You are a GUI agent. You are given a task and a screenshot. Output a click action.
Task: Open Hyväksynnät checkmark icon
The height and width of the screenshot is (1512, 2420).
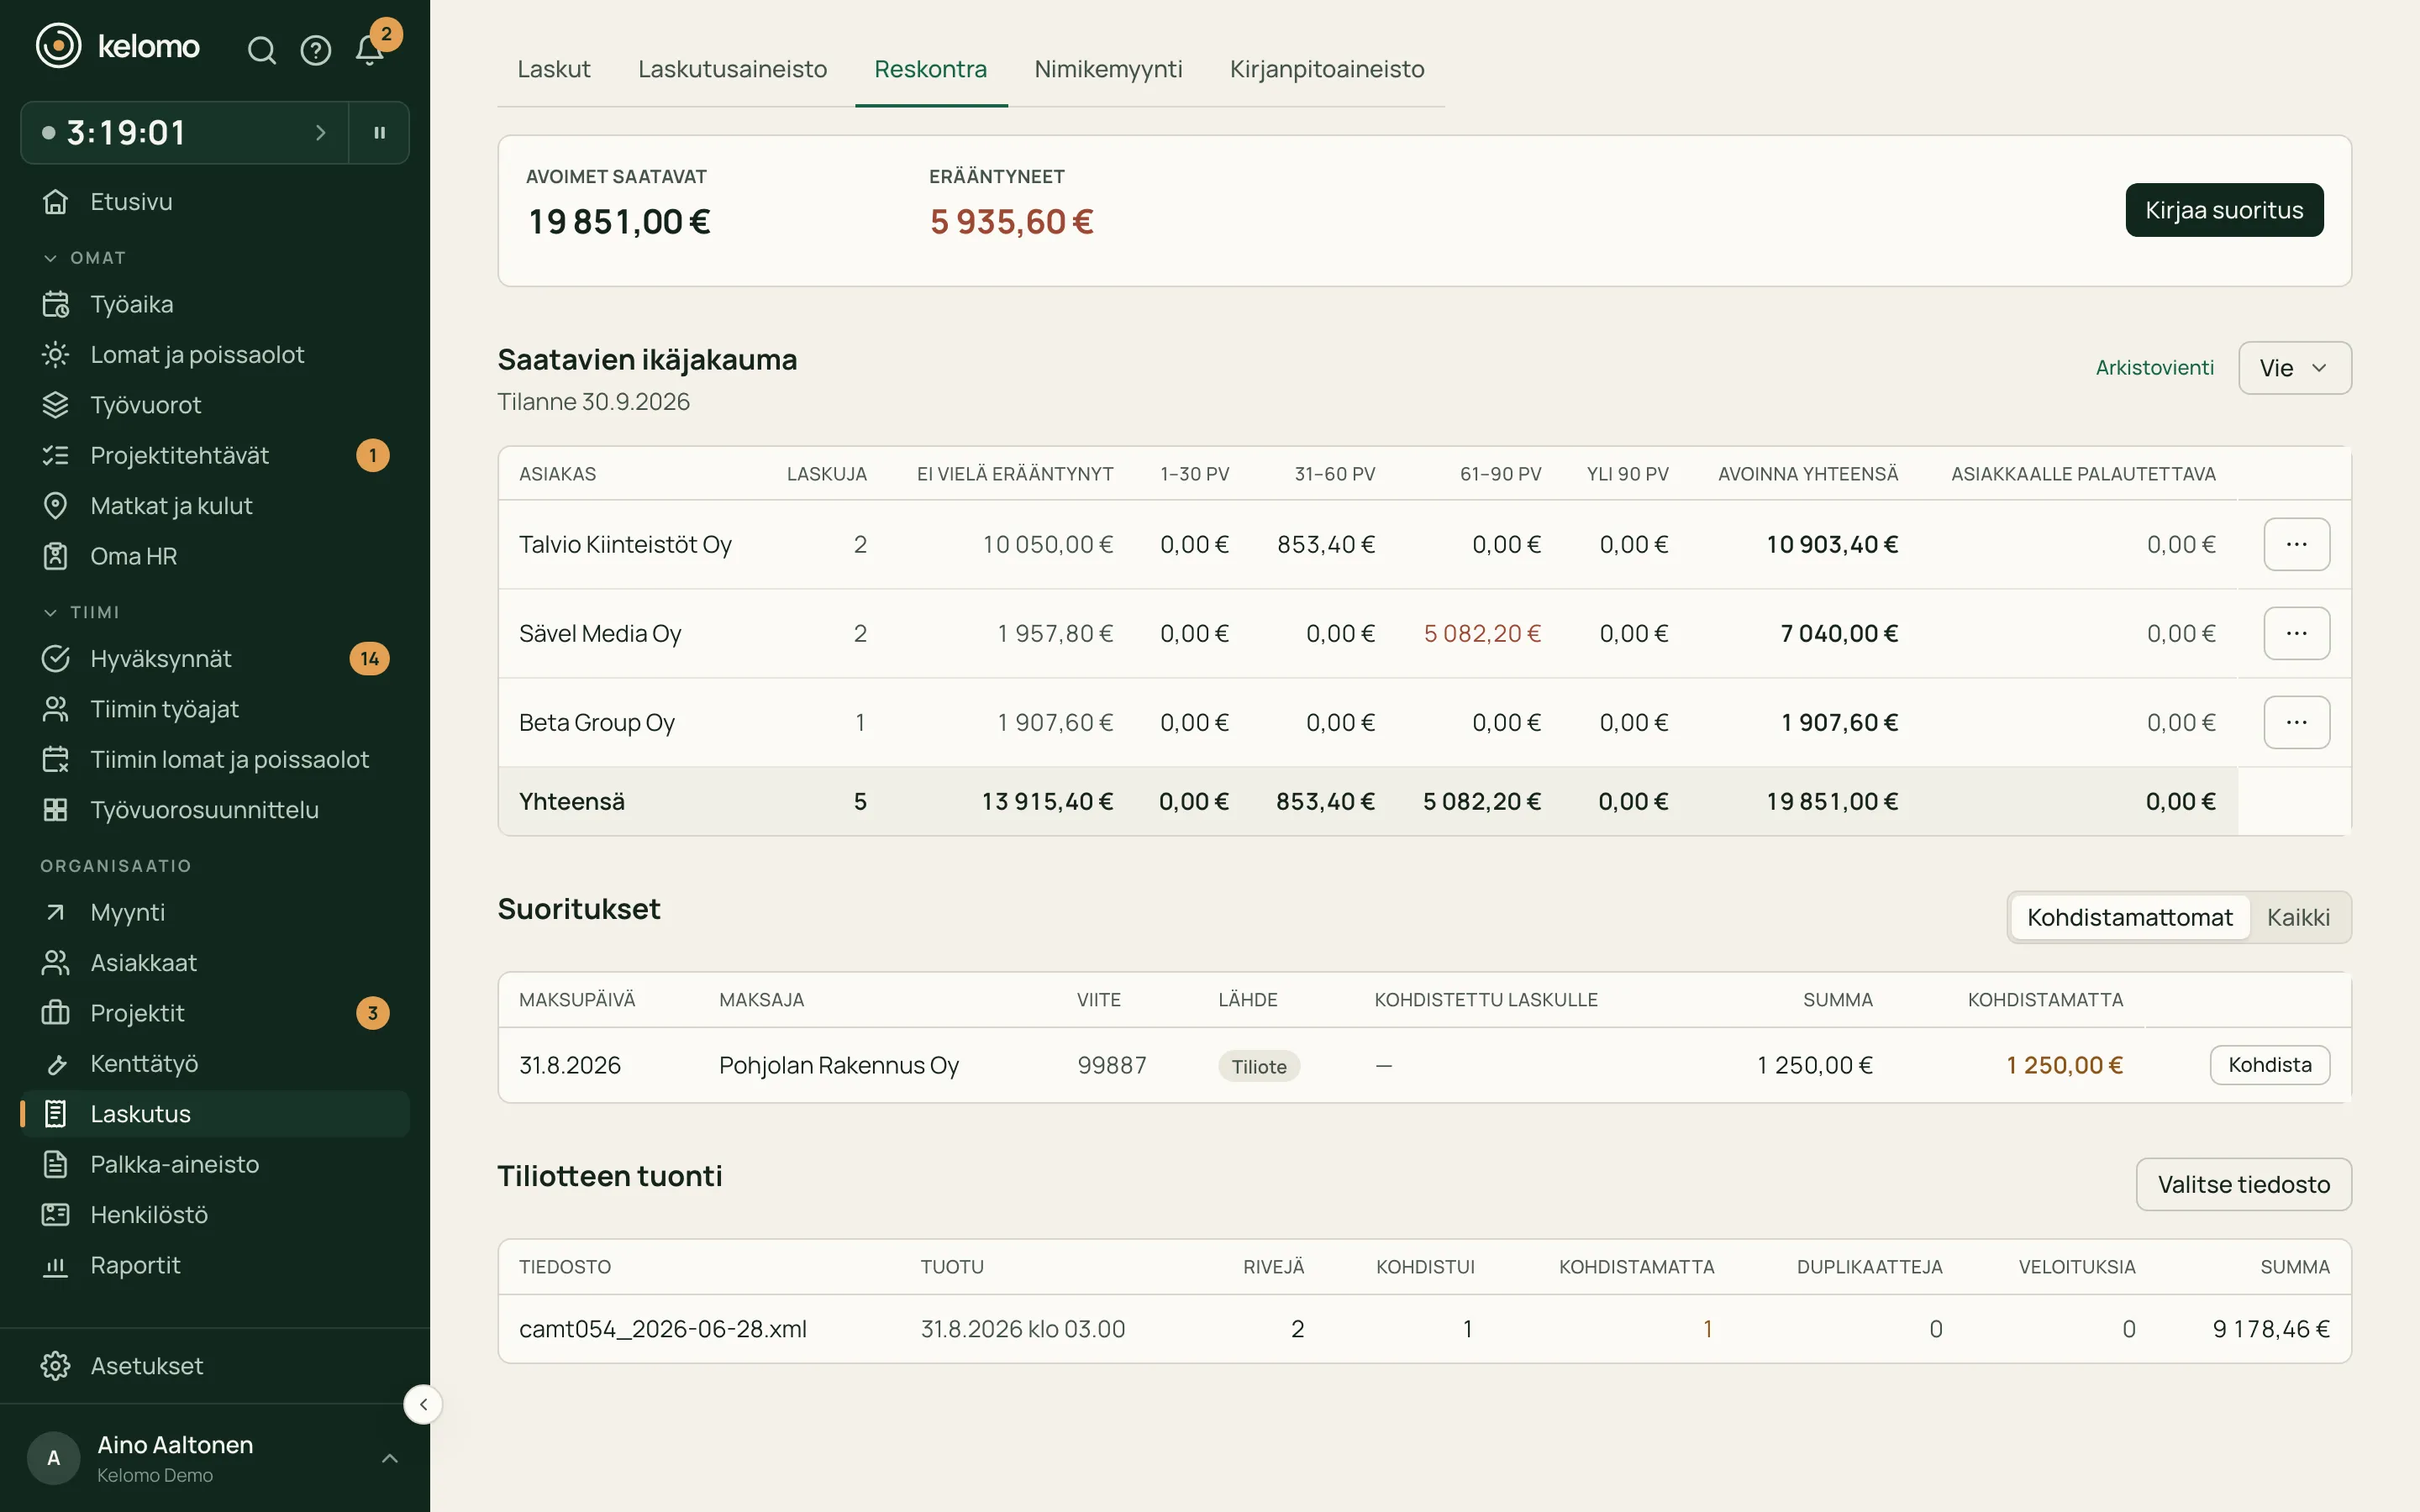click(x=56, y=658)
